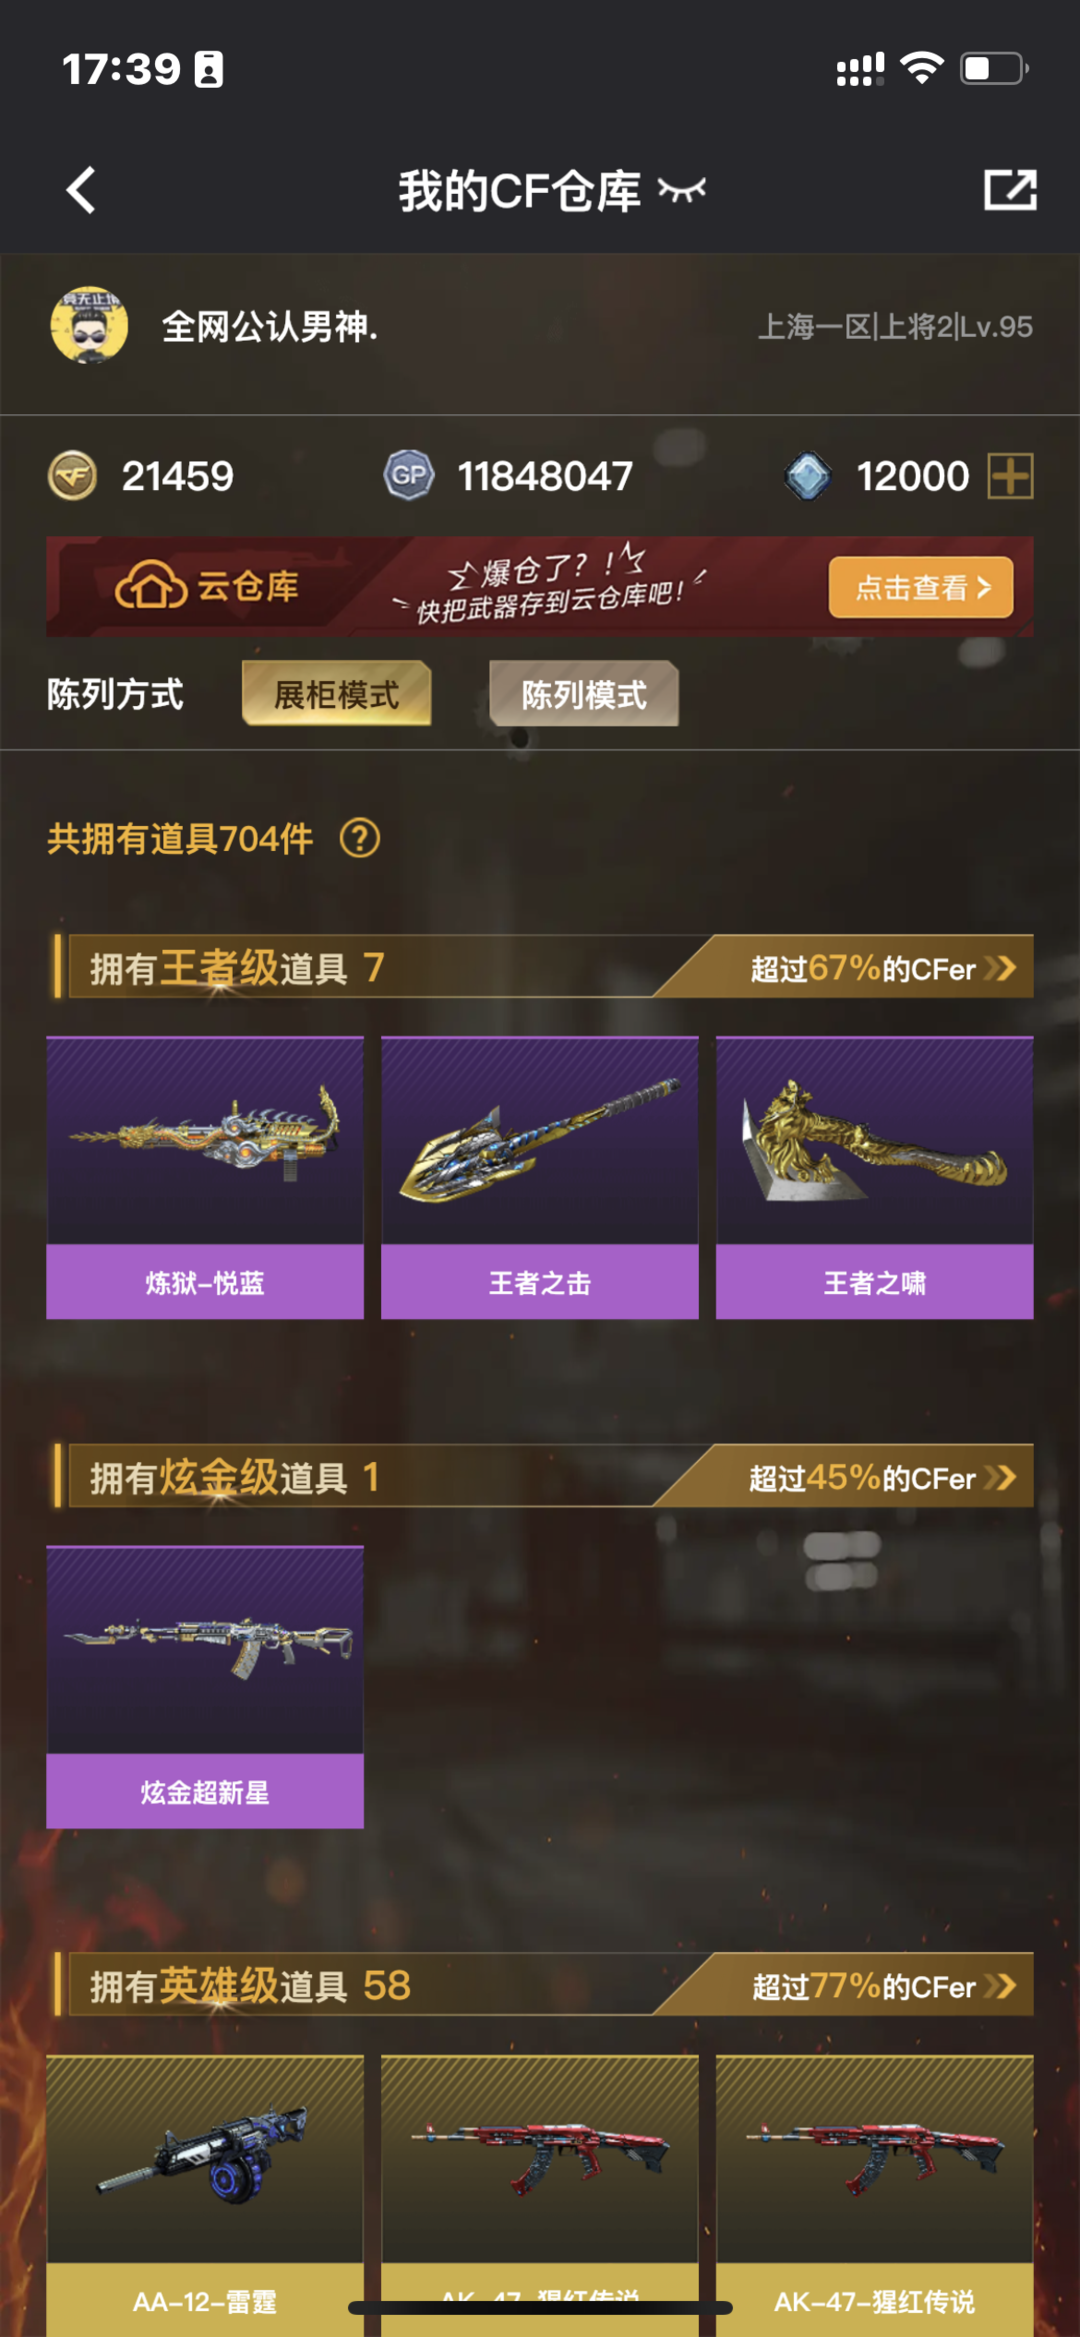Open the AA-12-雷霆 weapon card
The width and height of the screenshot is (1080, 2337).
pos(205,2195)
